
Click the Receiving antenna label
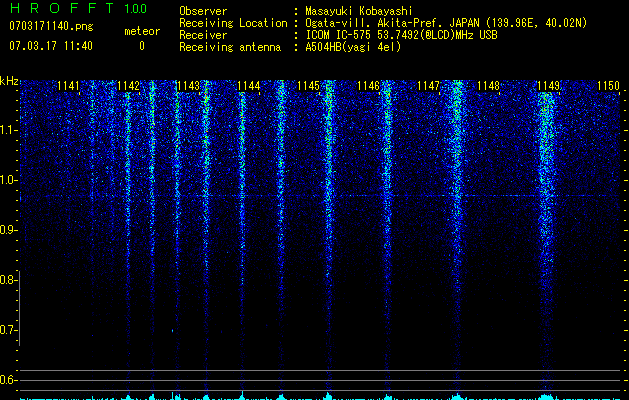pos(230,47)
